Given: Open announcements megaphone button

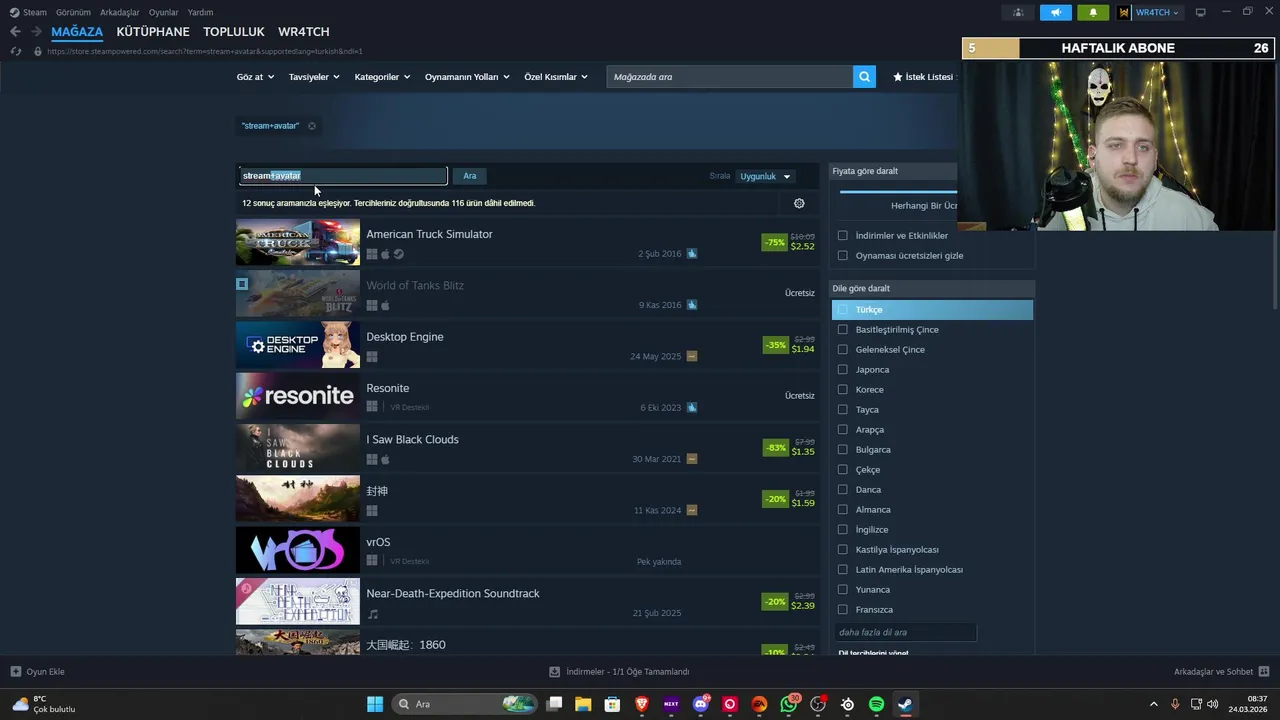Looking at the screenshot, I should click(1056, 12).
